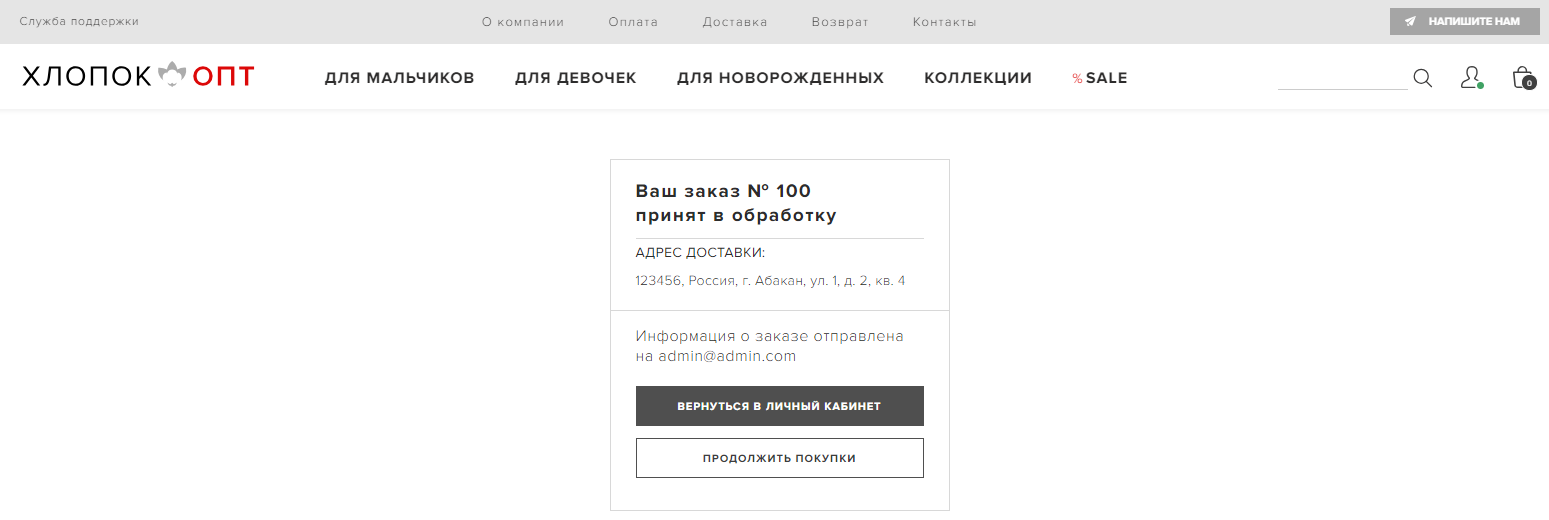Click the paper plane icon in Напишите нам
This screenshot has width=1549, height=520.
pyautogui.click(x=1410, y=21)
